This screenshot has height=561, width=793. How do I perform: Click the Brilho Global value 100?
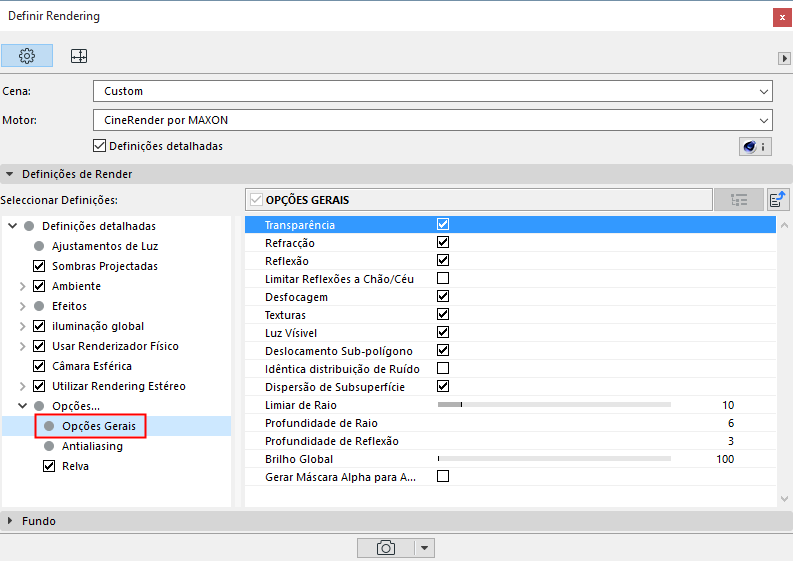click(x=725, y=459)
